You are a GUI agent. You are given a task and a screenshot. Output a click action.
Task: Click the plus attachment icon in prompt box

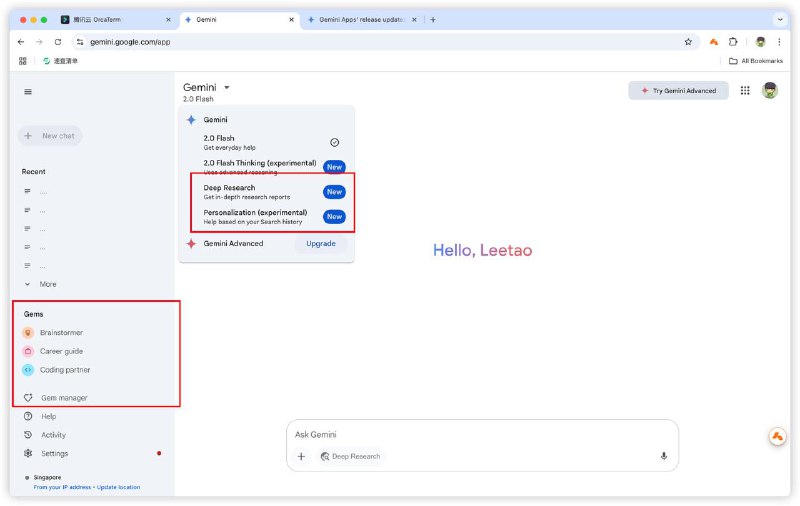tap(302, 457)
